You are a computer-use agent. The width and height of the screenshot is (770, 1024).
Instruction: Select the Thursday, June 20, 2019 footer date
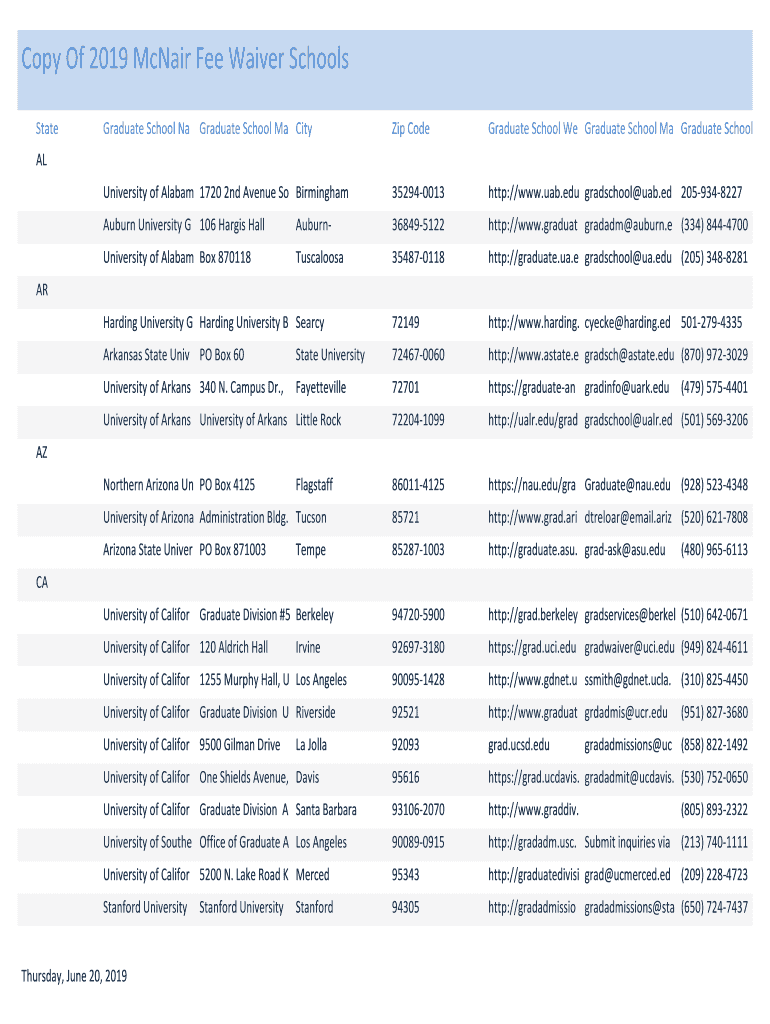point(74,976)
